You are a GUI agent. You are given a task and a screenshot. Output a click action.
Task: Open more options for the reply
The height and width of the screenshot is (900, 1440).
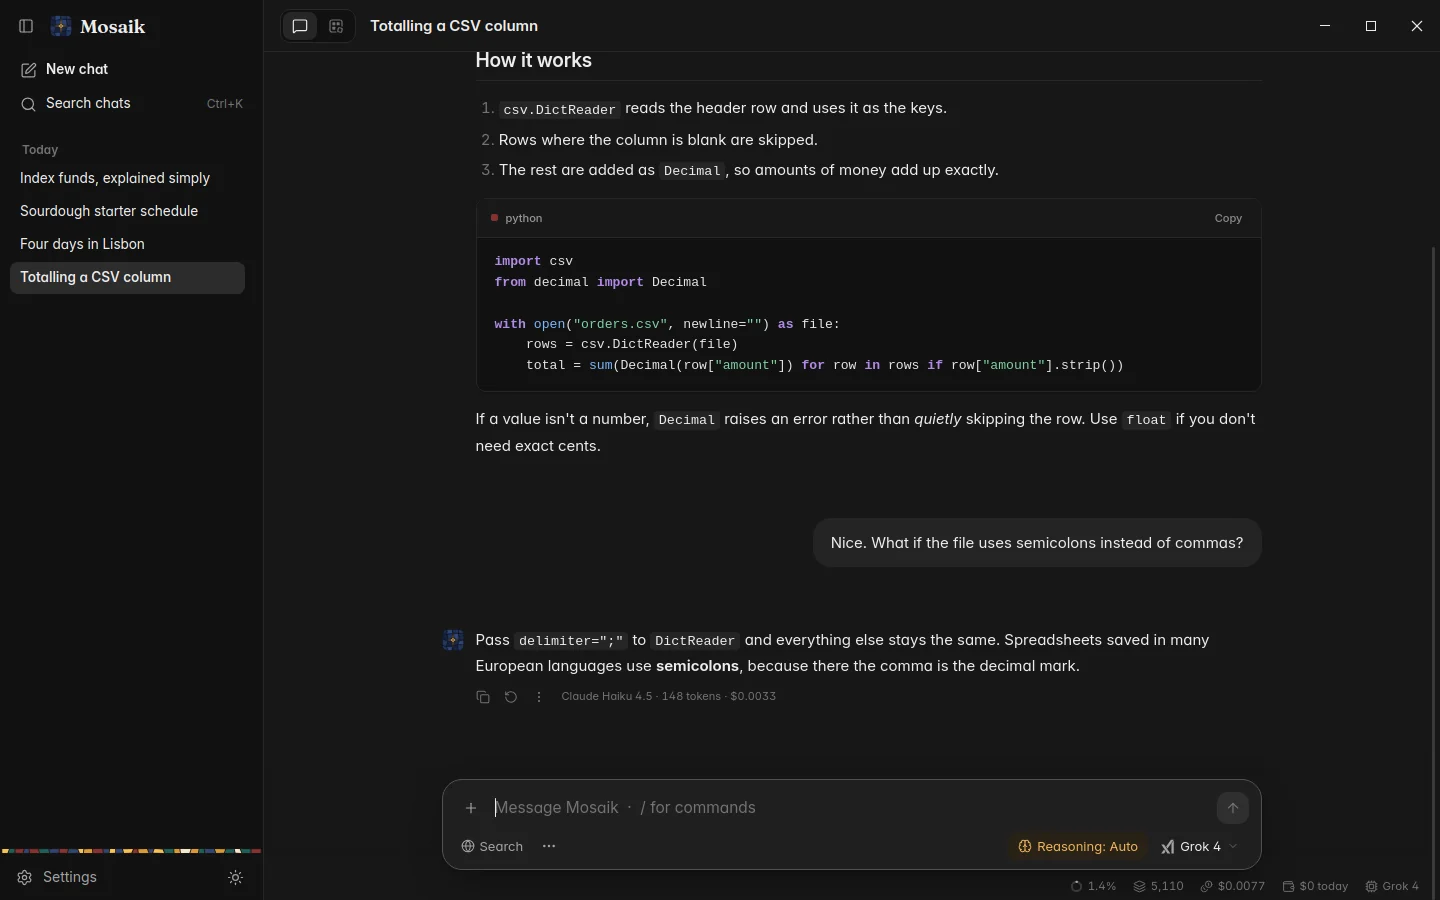[539, 697]
